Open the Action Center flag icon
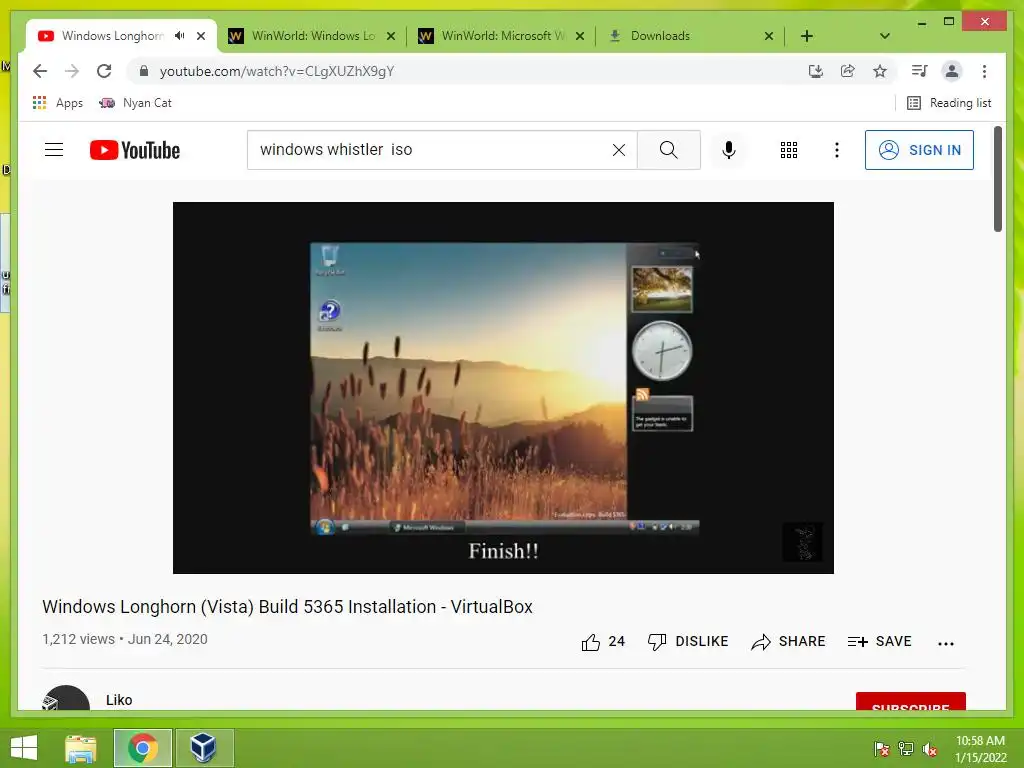1024x768 pixels. [882, 748]
